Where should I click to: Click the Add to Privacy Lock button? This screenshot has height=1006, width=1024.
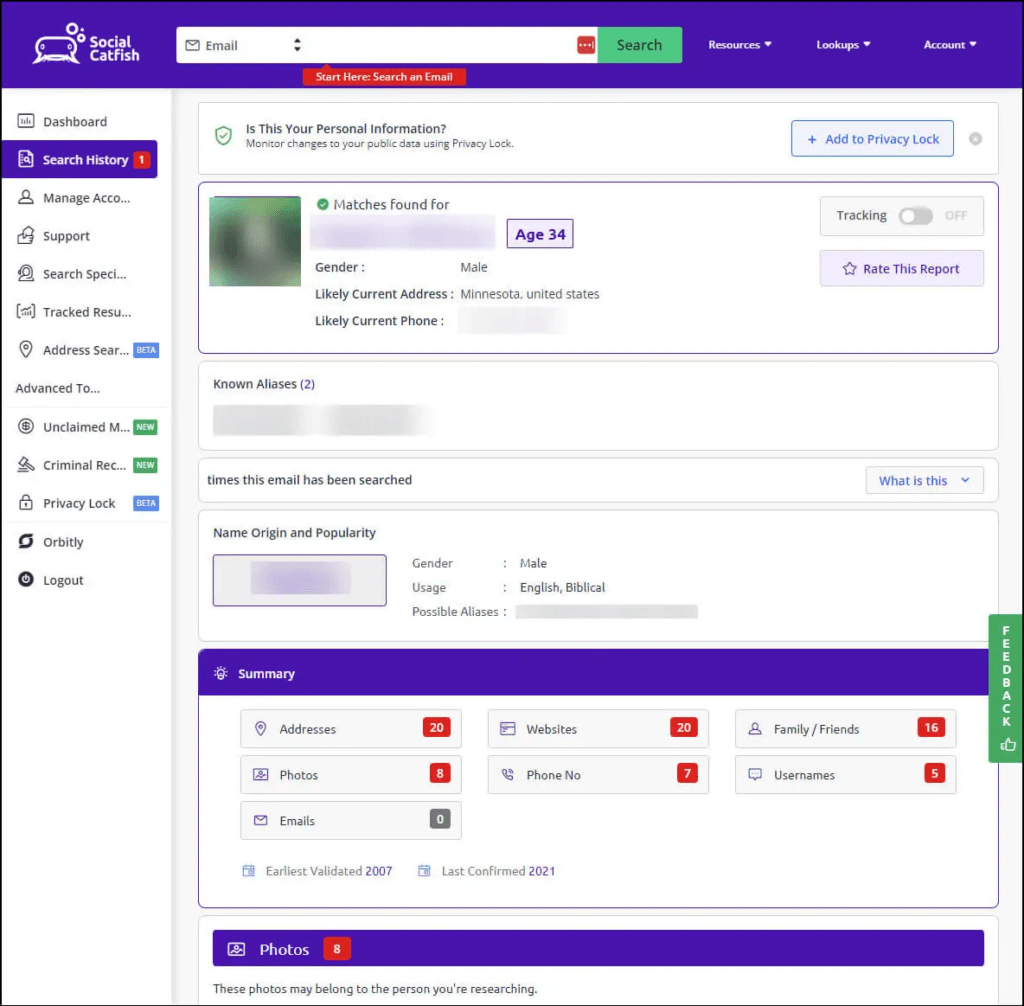(872, 138)
